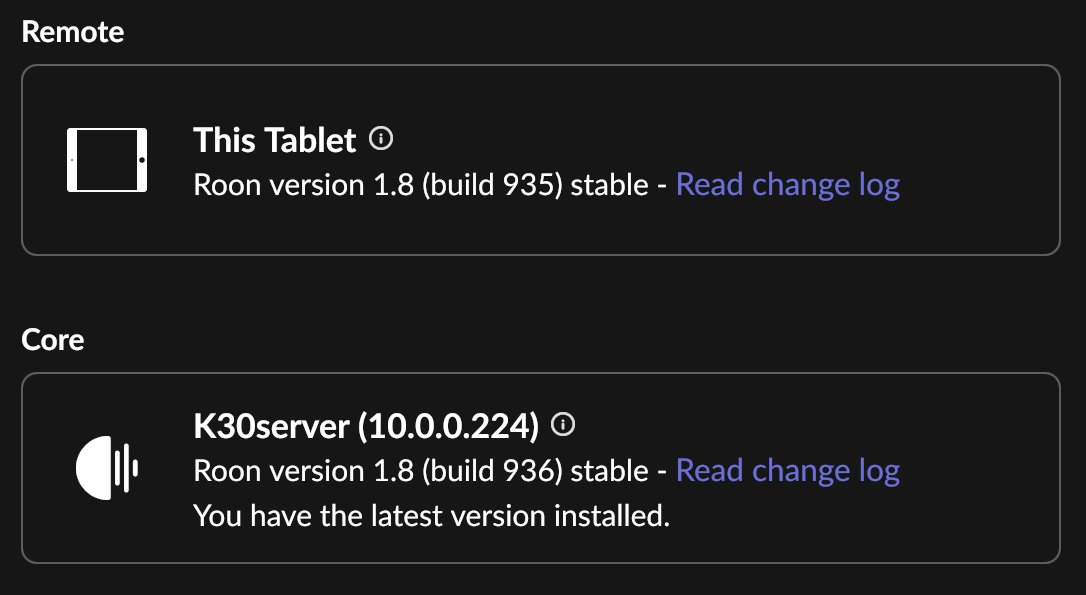Open the Core's Read change log link
Screen dimensions: 1086x595
pos(788,470)
